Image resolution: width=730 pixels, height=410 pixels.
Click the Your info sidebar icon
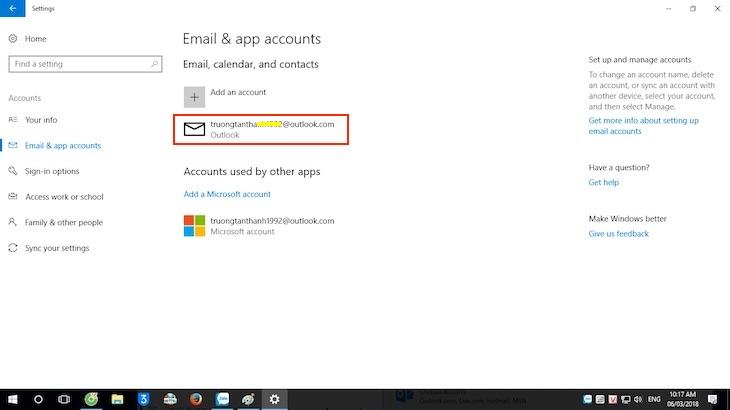(13, 120)
